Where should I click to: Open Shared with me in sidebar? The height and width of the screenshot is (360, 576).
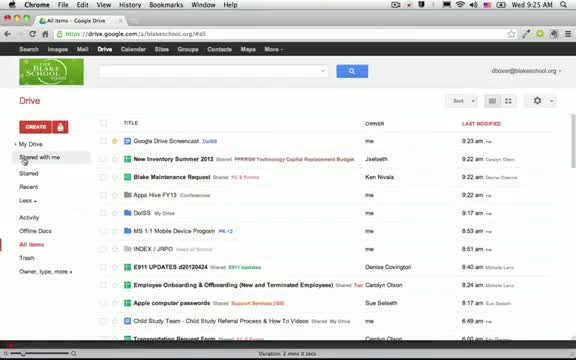pyautogui.click(x=40, y=157)
